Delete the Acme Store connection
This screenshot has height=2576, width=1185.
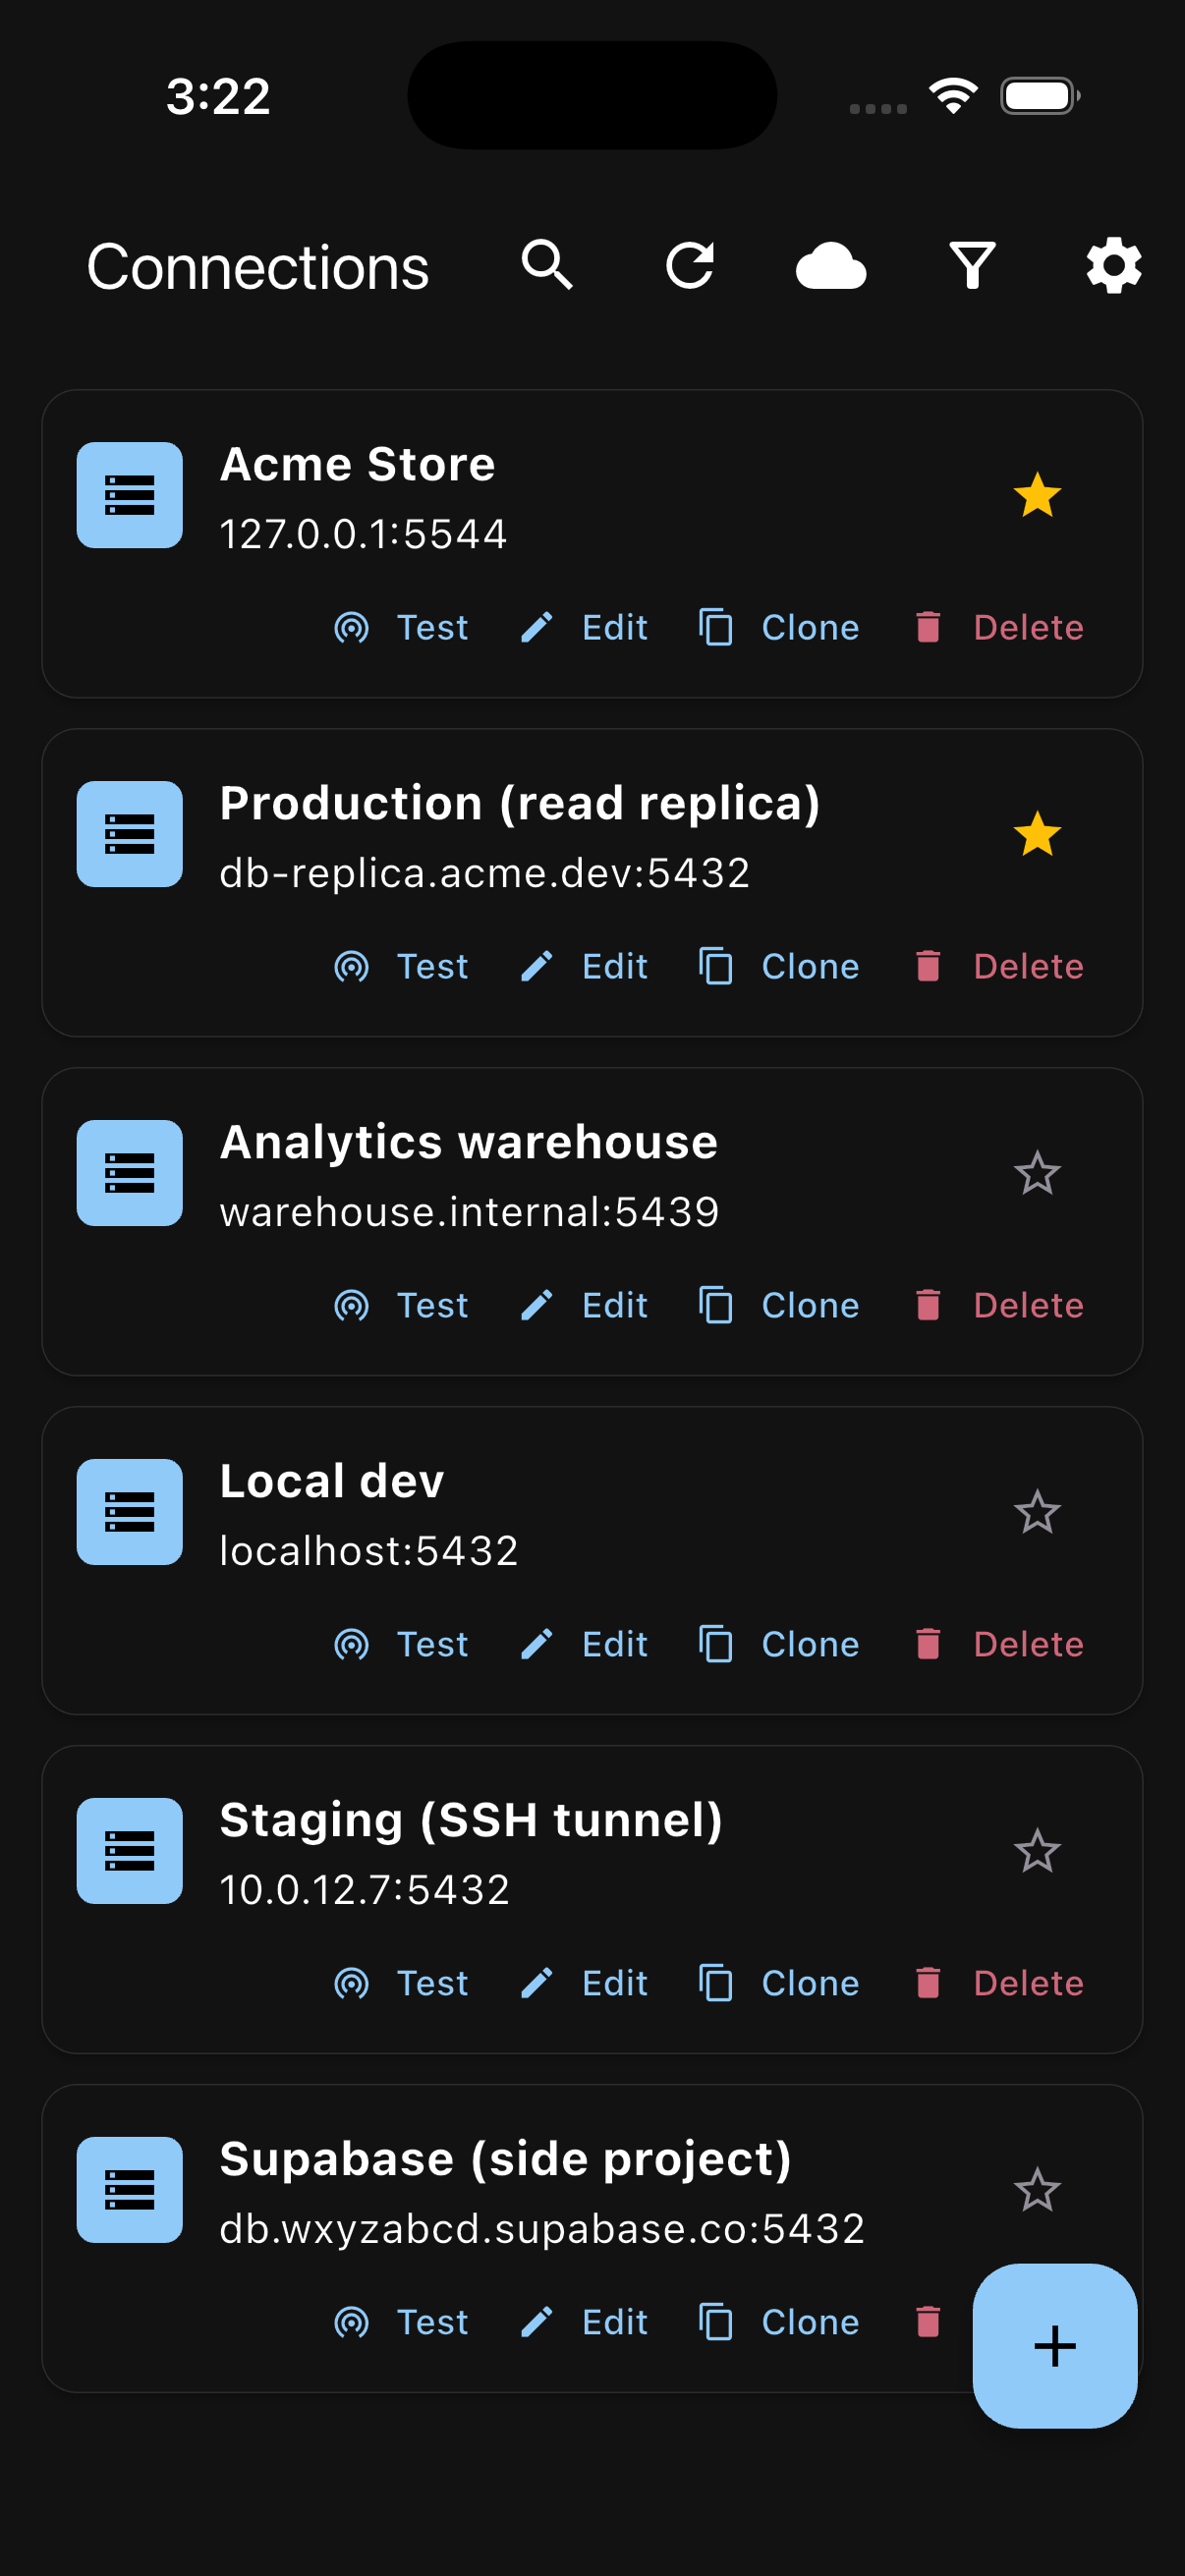pos(999,628)
